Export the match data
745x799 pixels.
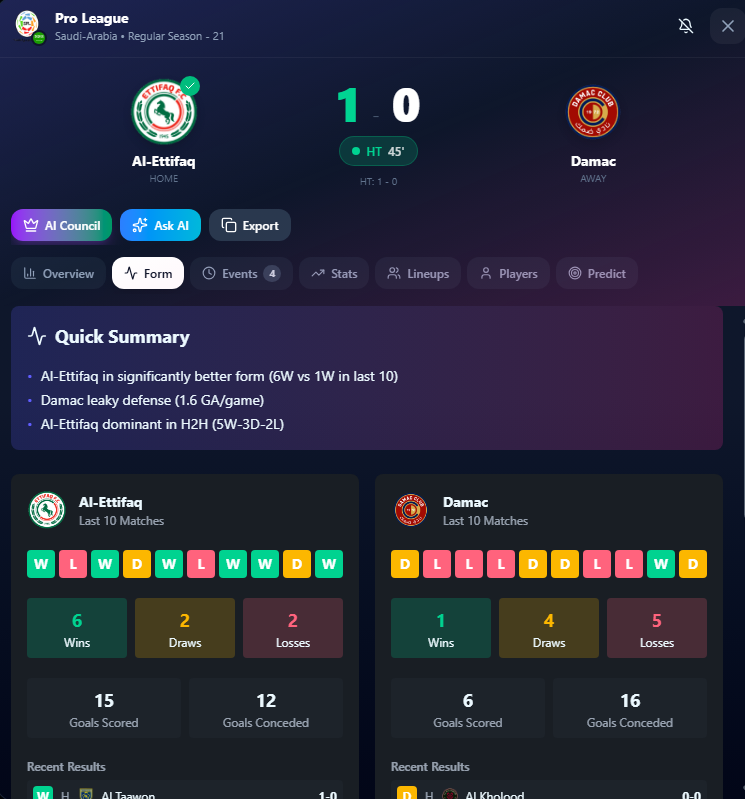(250, 225)
